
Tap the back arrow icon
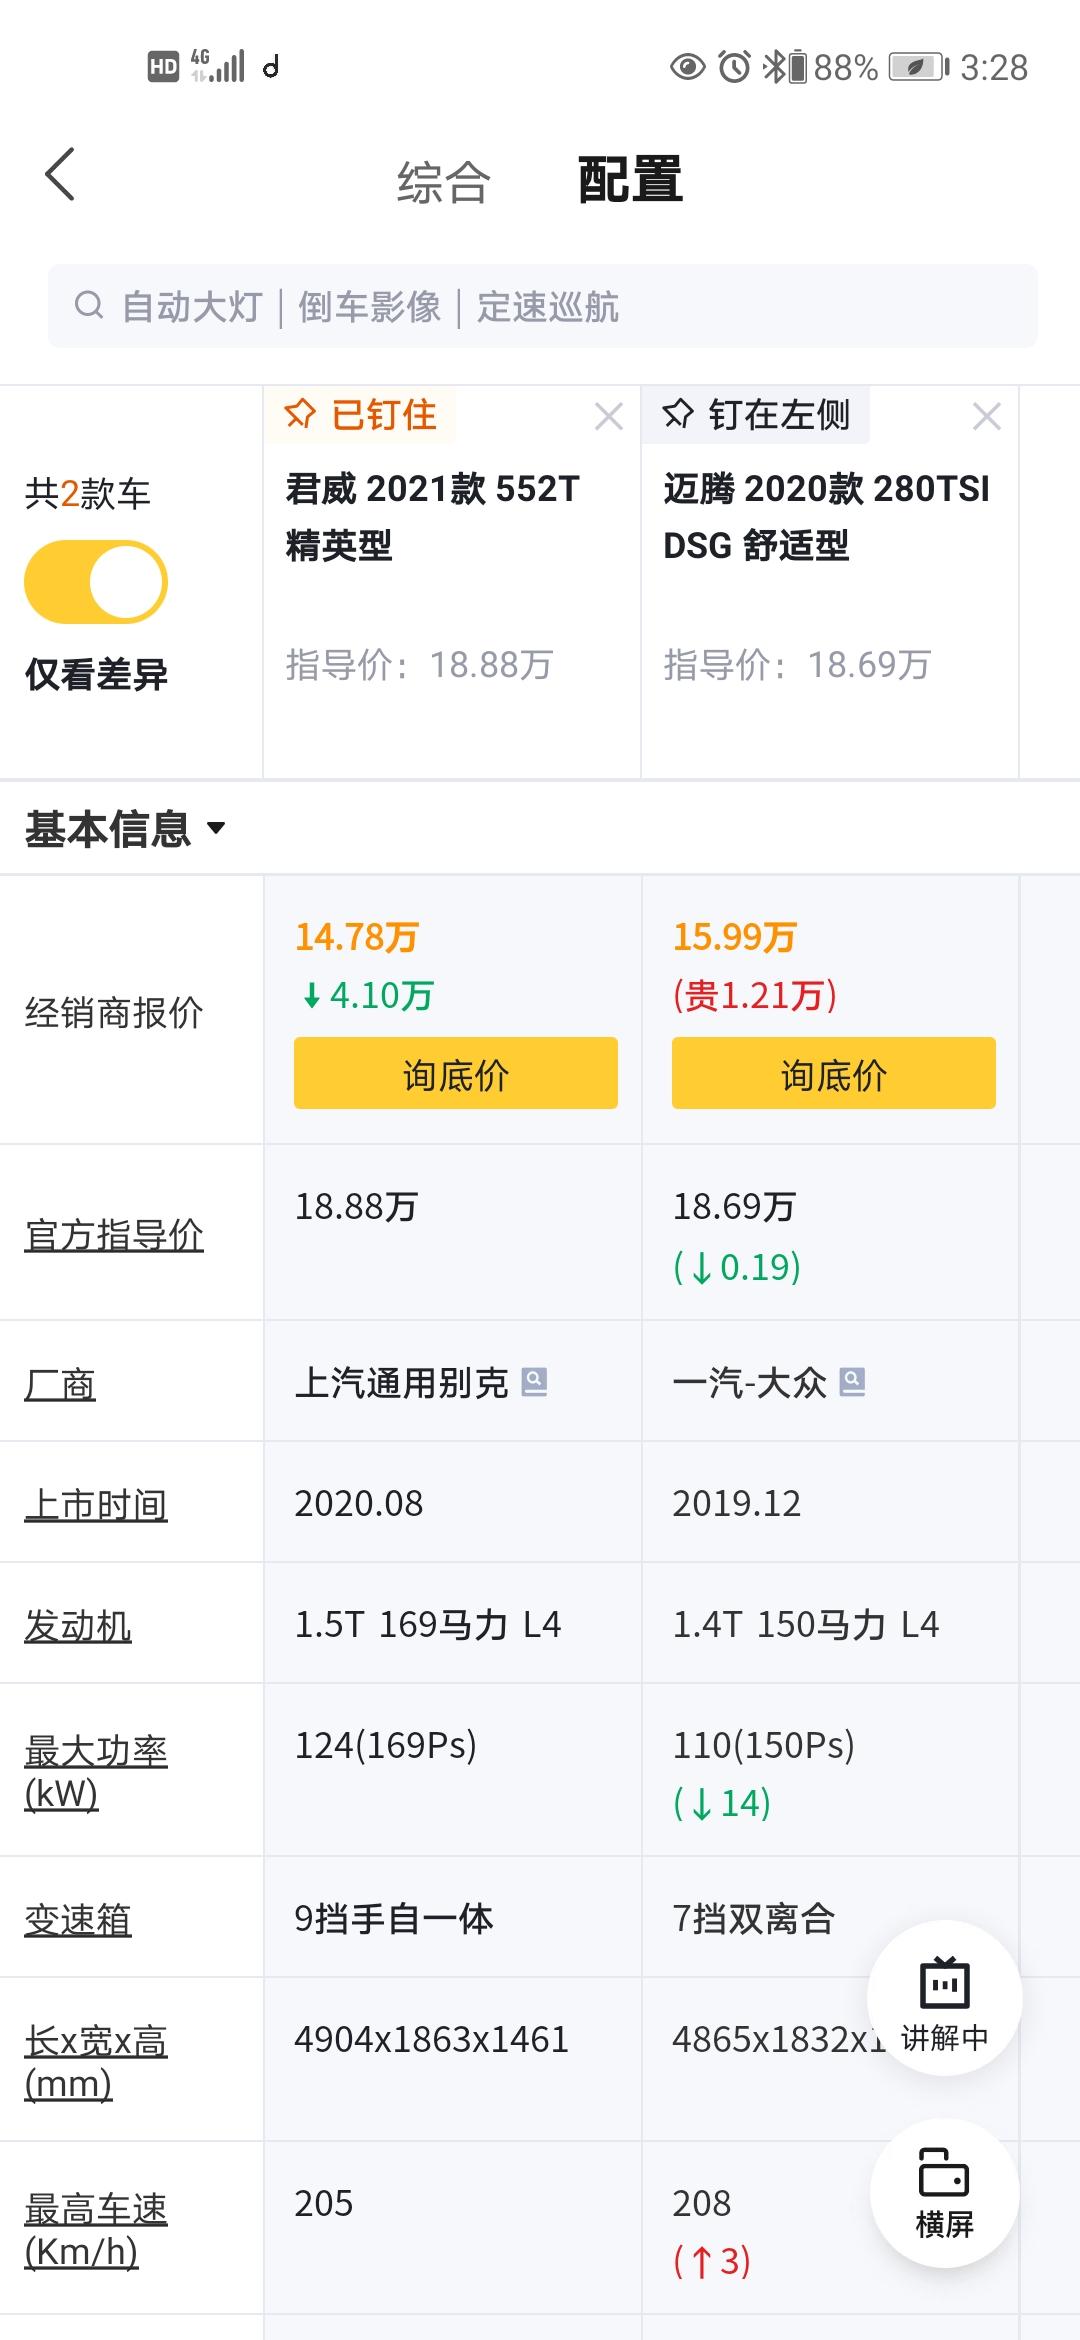60,175
